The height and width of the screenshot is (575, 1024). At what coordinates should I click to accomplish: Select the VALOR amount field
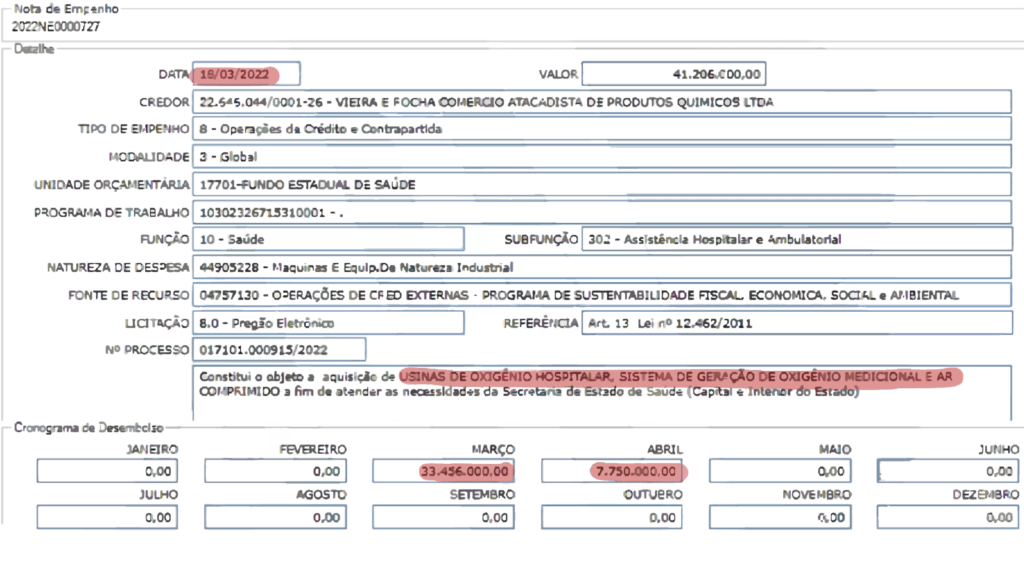pyautogui.click(x=674, y=75)
